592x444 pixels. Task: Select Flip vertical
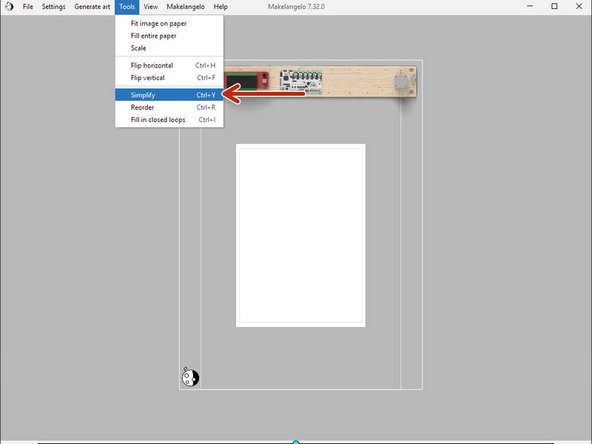point(169,78)
